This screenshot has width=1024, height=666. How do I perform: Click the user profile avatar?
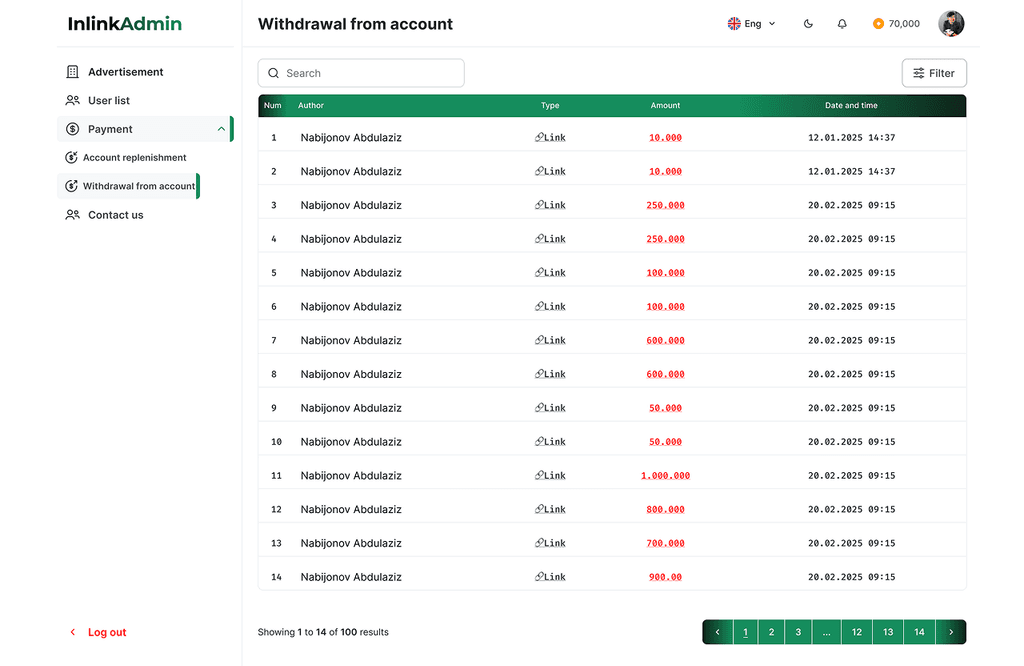pyautogui.click(x=951, y=24)
